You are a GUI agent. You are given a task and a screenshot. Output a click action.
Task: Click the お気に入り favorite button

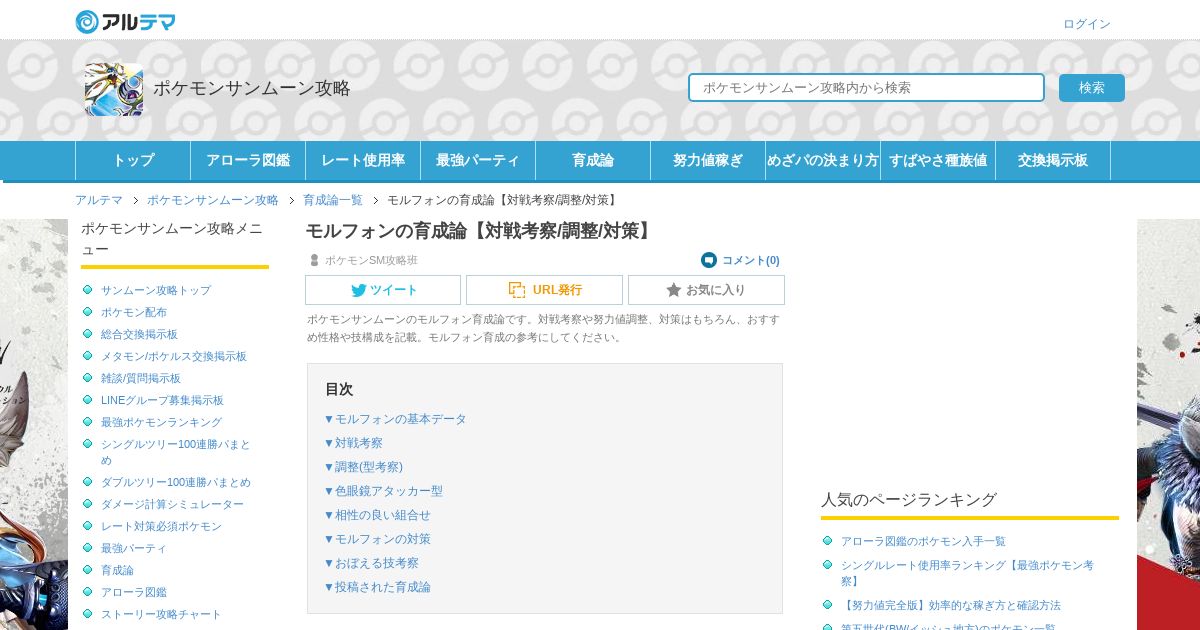click(706, 290)
